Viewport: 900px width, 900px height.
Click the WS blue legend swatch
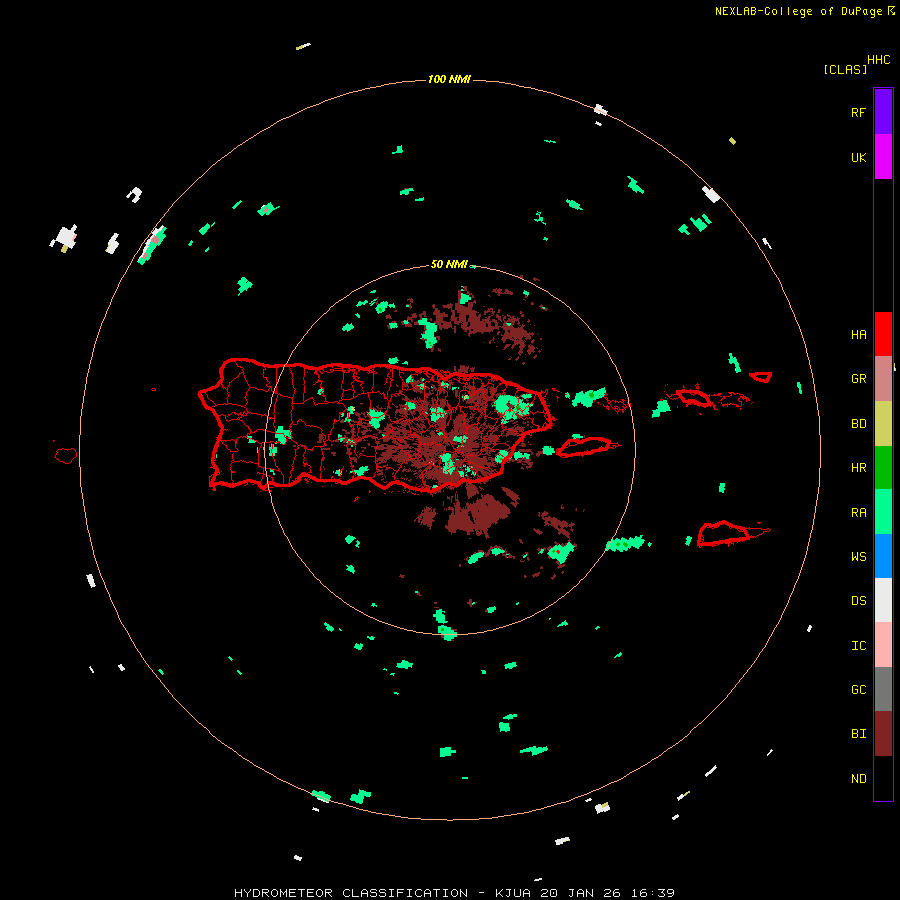[883, 556]
